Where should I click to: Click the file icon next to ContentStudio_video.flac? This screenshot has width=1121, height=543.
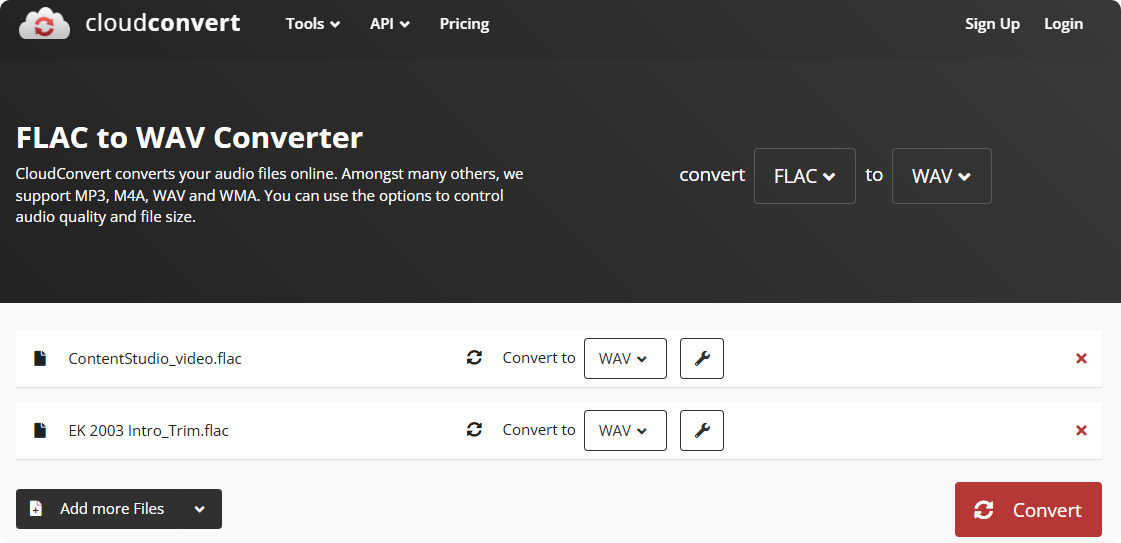tap(40, 358)
